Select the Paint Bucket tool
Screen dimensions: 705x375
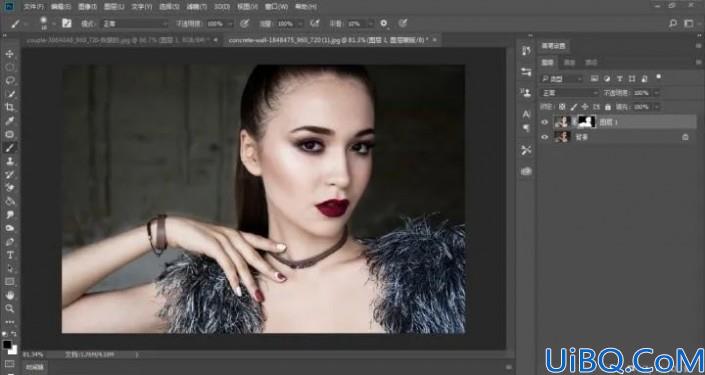(x=9, y=201)
